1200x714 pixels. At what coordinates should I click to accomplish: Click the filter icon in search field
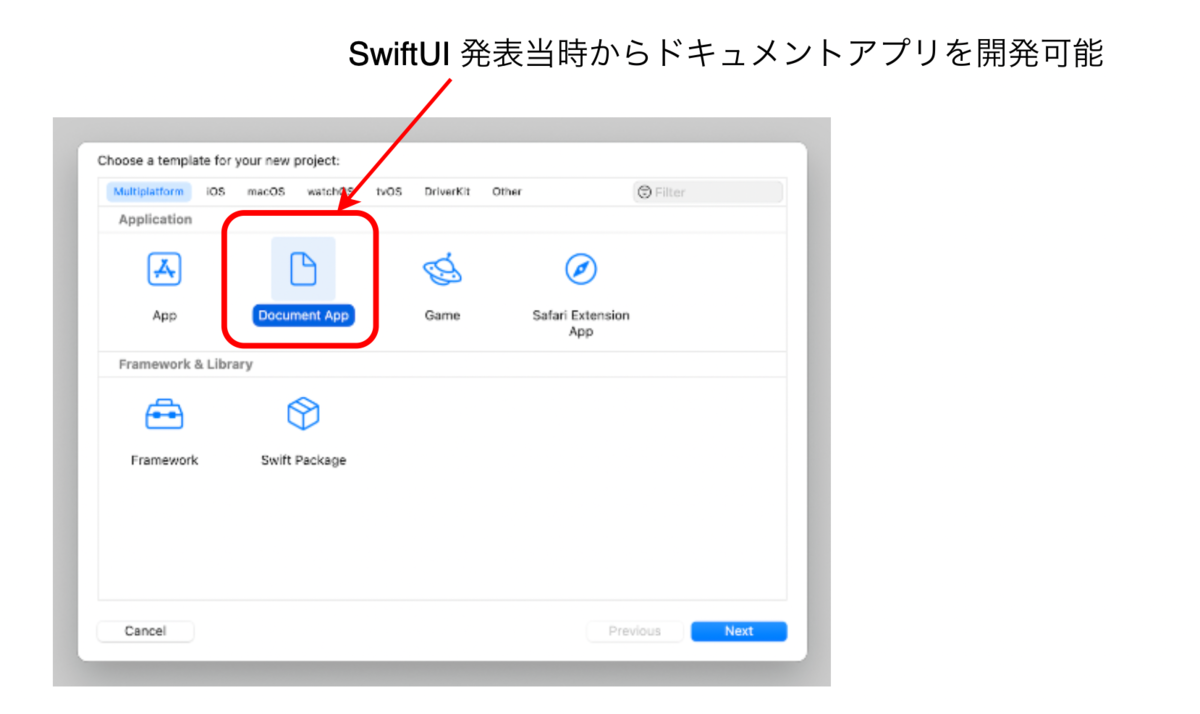tap(645, 192)
